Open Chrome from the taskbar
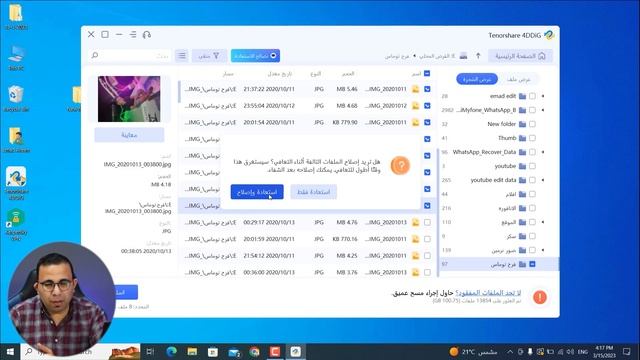640x360 pixels. click(254, 351)
